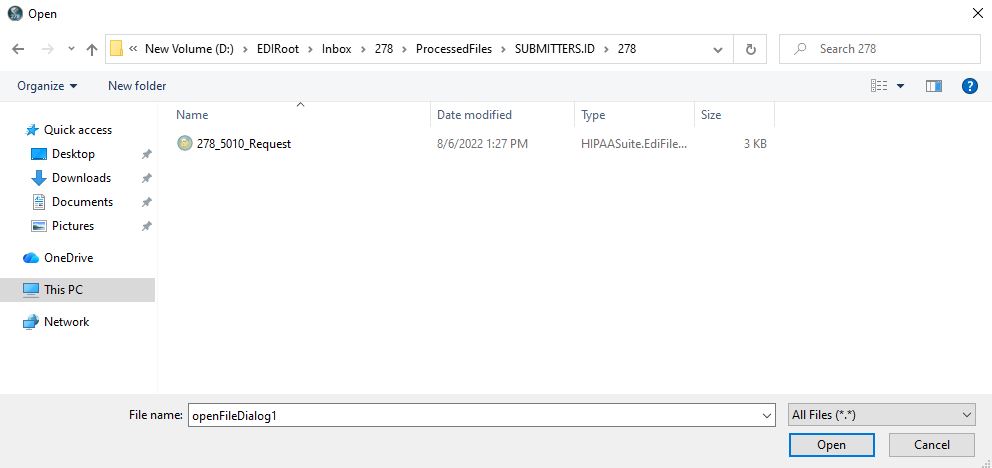Select the 278_5010_Request file
The height and width of the screenshot is (468, 992).
coord(244,144)
